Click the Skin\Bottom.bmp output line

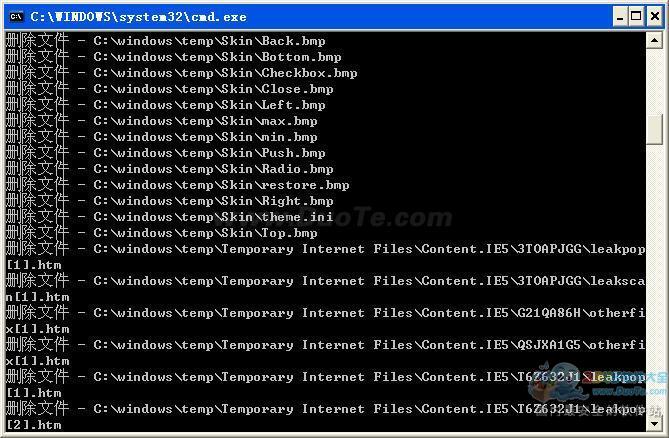click(174, 57)
